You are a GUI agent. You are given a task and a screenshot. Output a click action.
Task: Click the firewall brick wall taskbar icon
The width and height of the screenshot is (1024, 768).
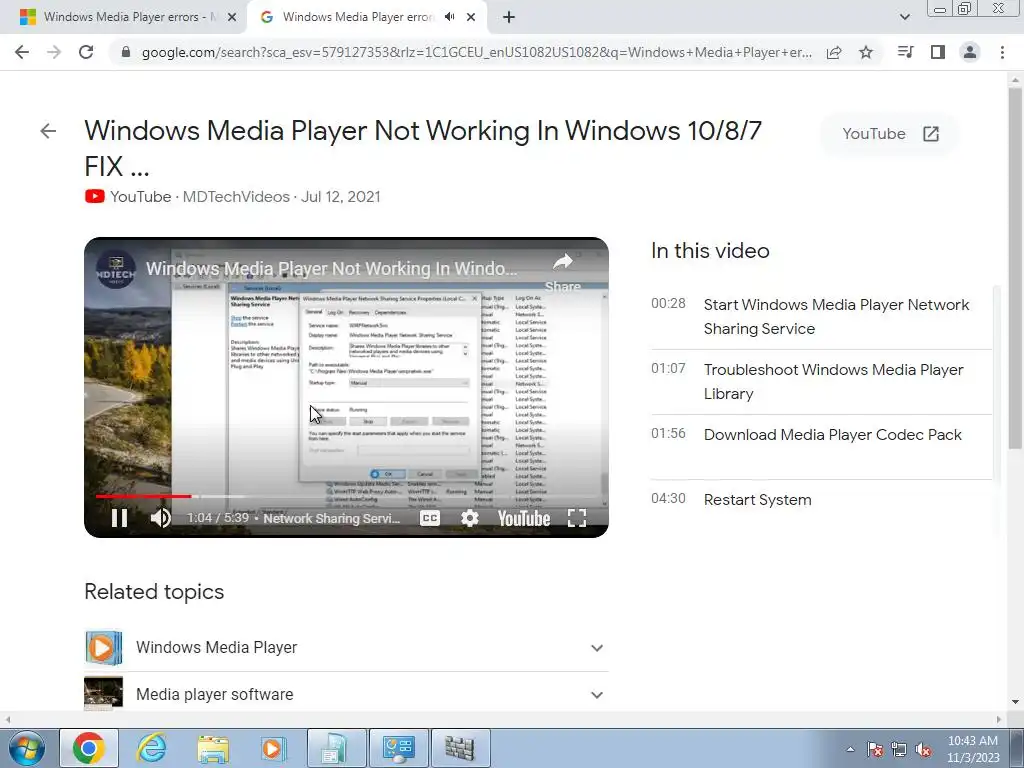pyautogui.click(x=460, y=748)
